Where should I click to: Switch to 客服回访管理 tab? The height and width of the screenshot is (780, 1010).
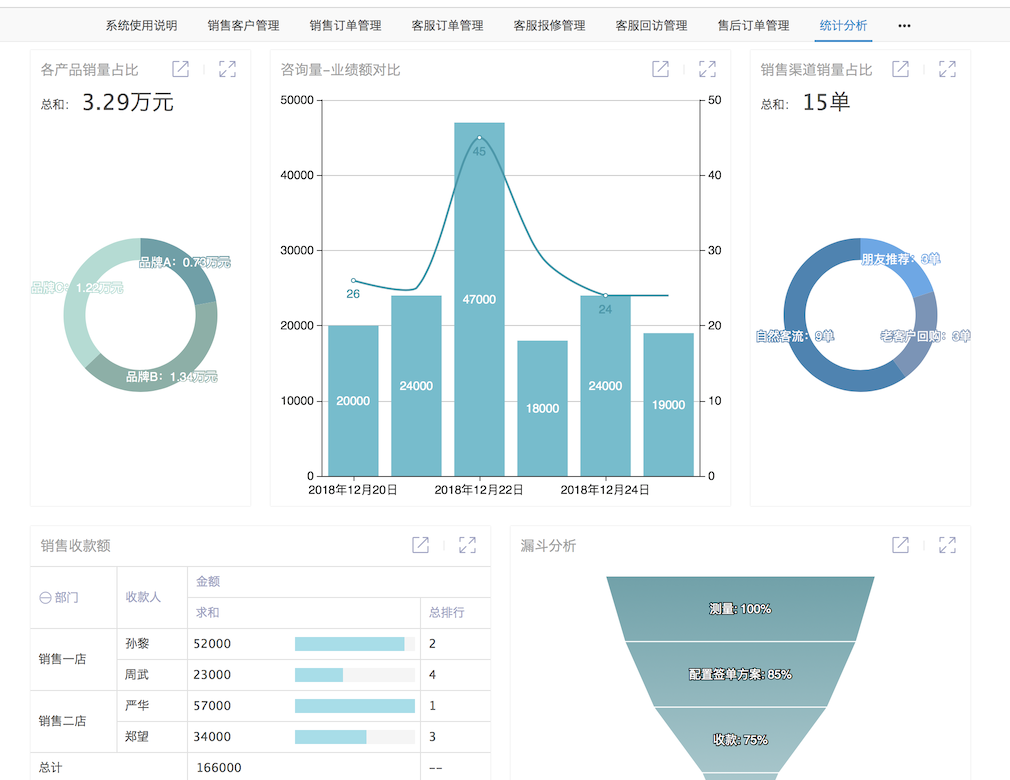pyautogui.click(x=651, y=26)
